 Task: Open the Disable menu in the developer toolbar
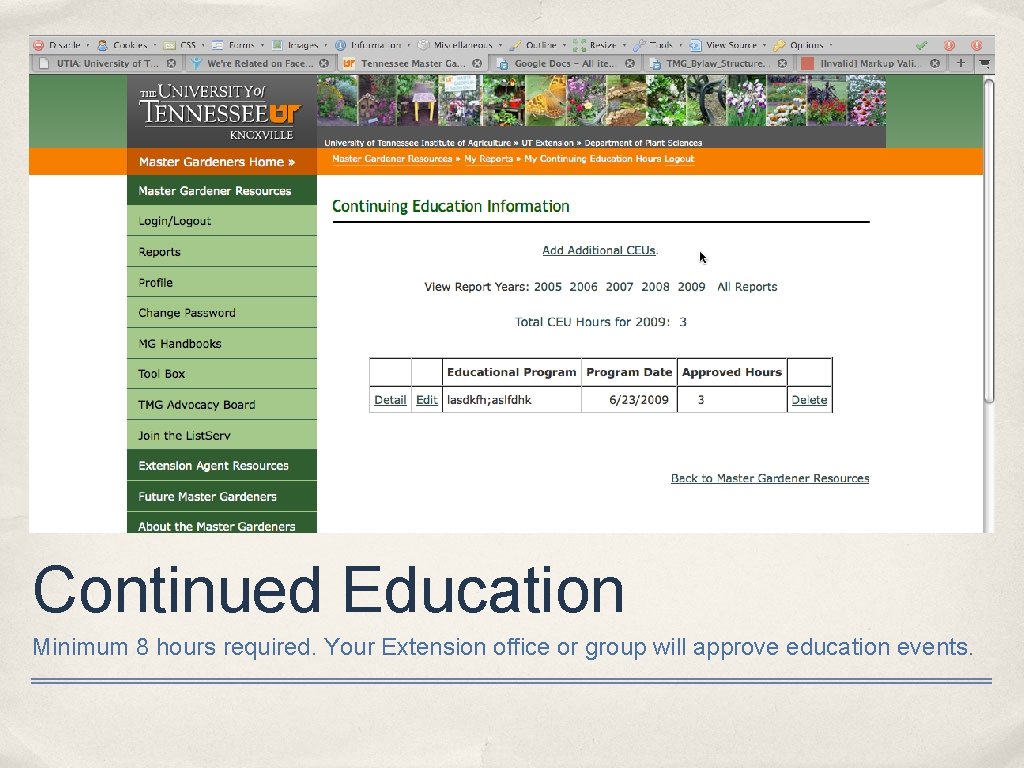coord(61,45)
